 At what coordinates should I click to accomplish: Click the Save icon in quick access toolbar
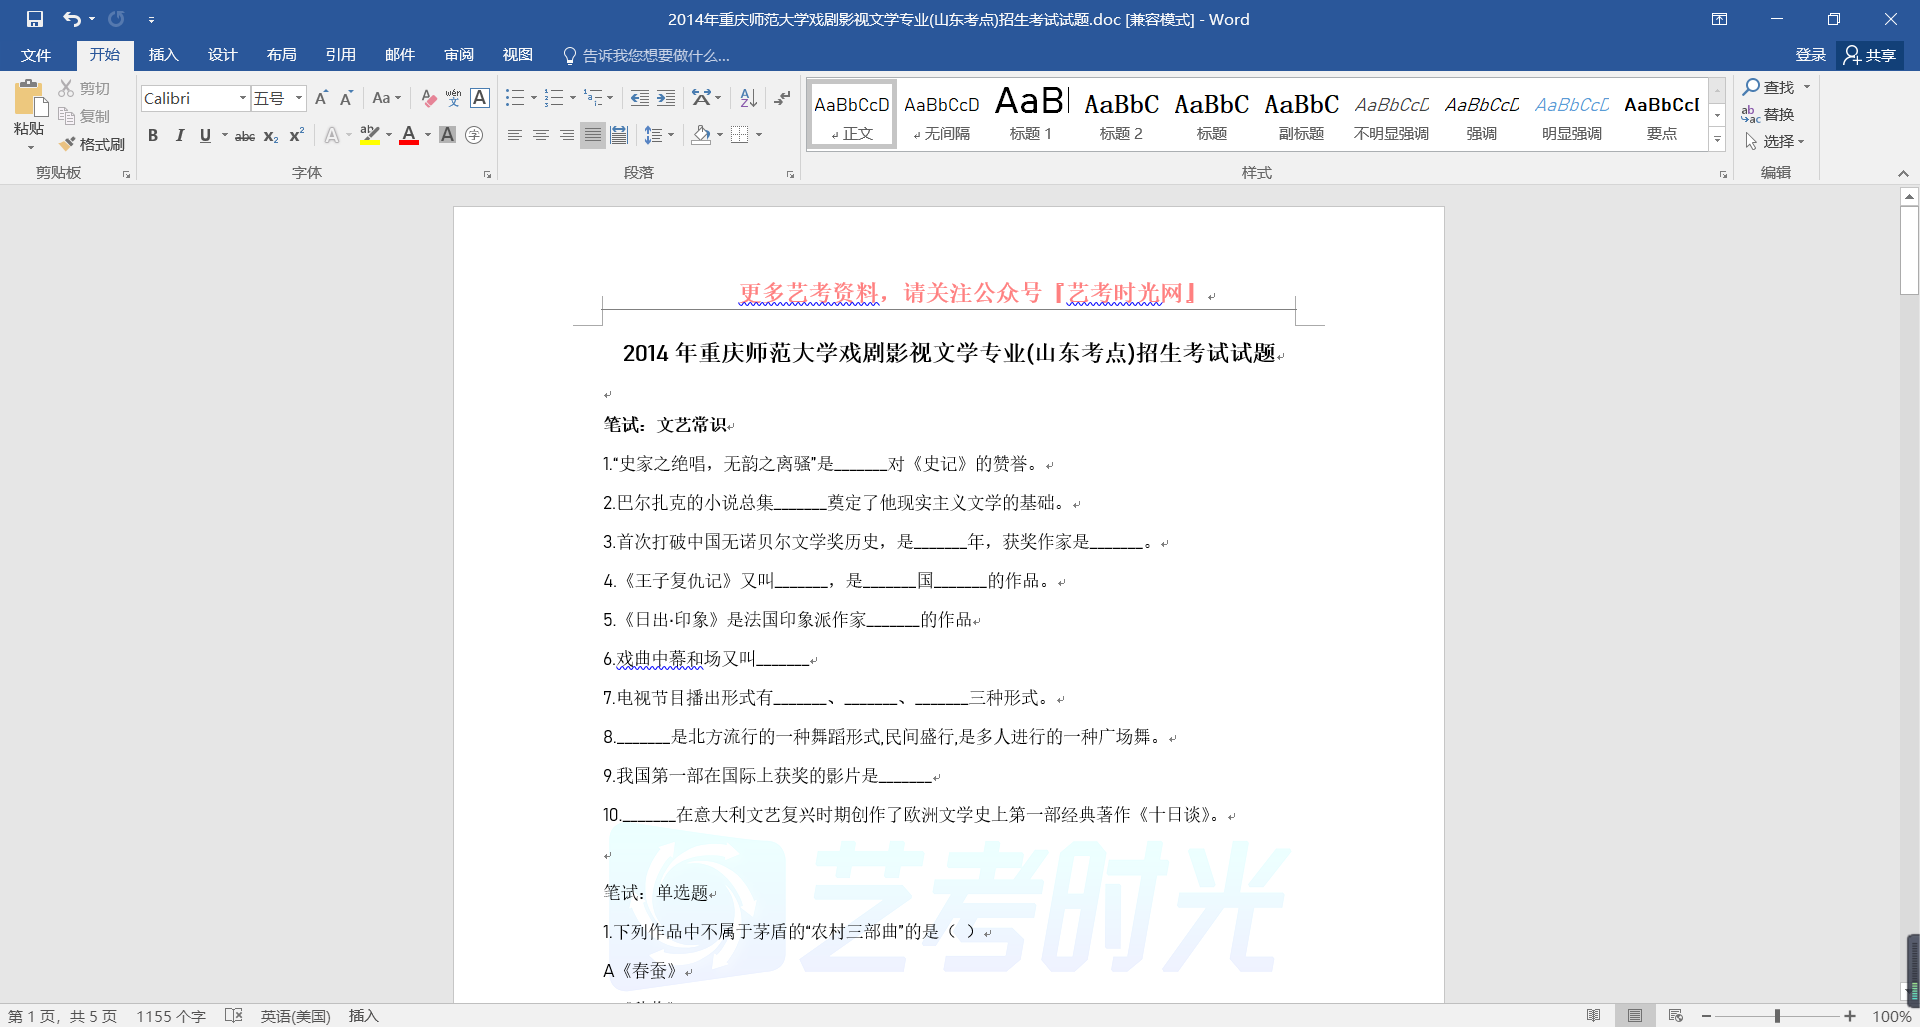[x=35, y=19]
